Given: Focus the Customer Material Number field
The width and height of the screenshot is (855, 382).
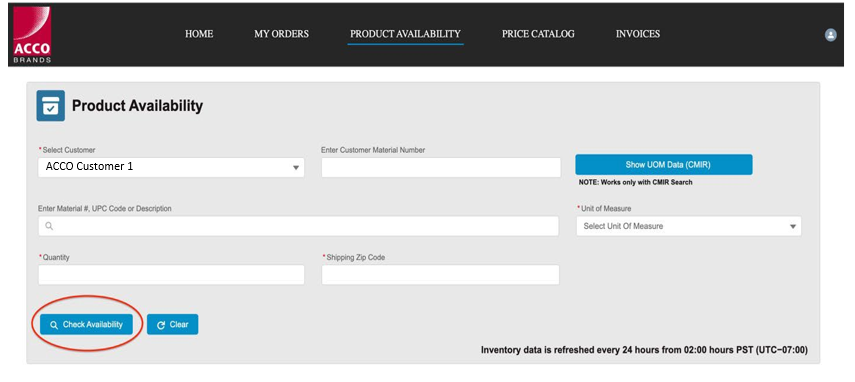Looking at the screenshot, I should pyautogui.click(x=441, y=167).
